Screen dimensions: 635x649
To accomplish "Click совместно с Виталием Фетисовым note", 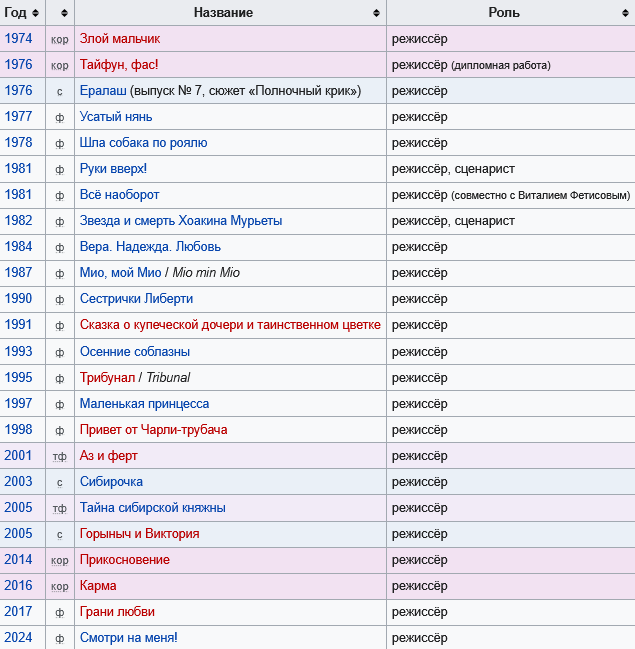I will click(541, 195).
